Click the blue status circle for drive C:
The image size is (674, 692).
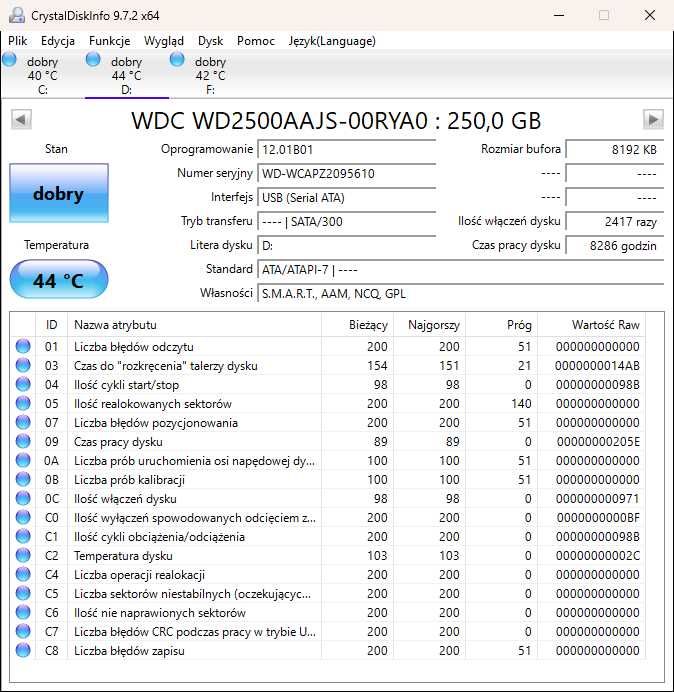point(9,59)
